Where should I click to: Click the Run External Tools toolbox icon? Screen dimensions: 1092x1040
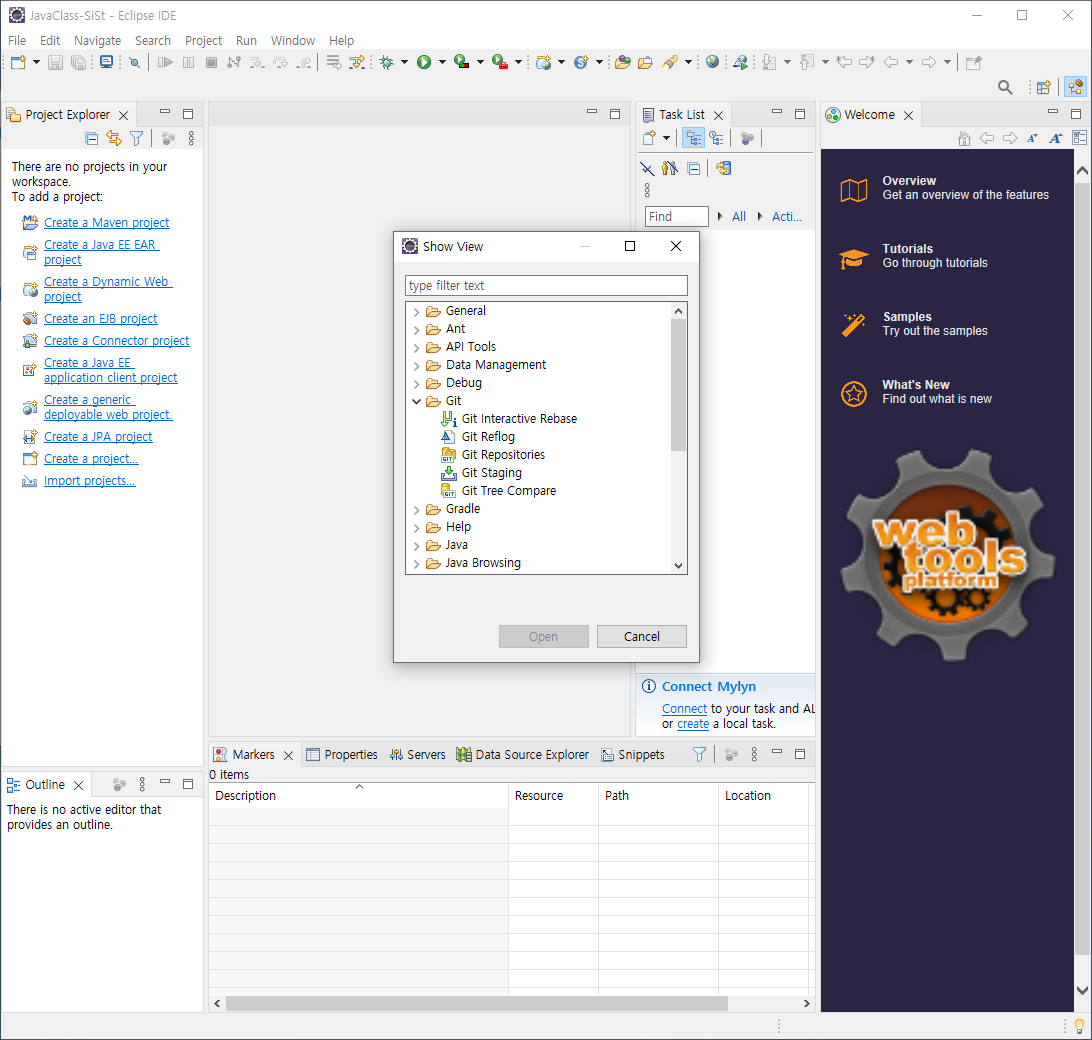point(499,62)
